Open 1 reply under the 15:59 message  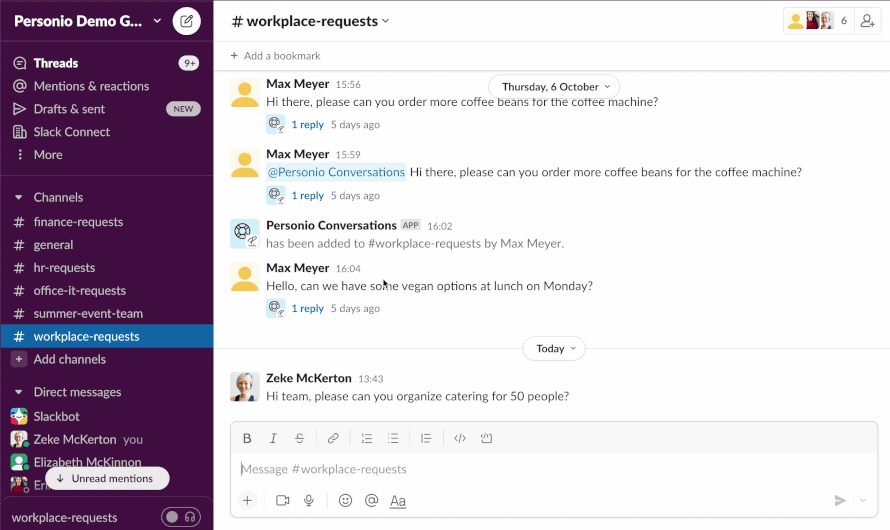point(307,196)
